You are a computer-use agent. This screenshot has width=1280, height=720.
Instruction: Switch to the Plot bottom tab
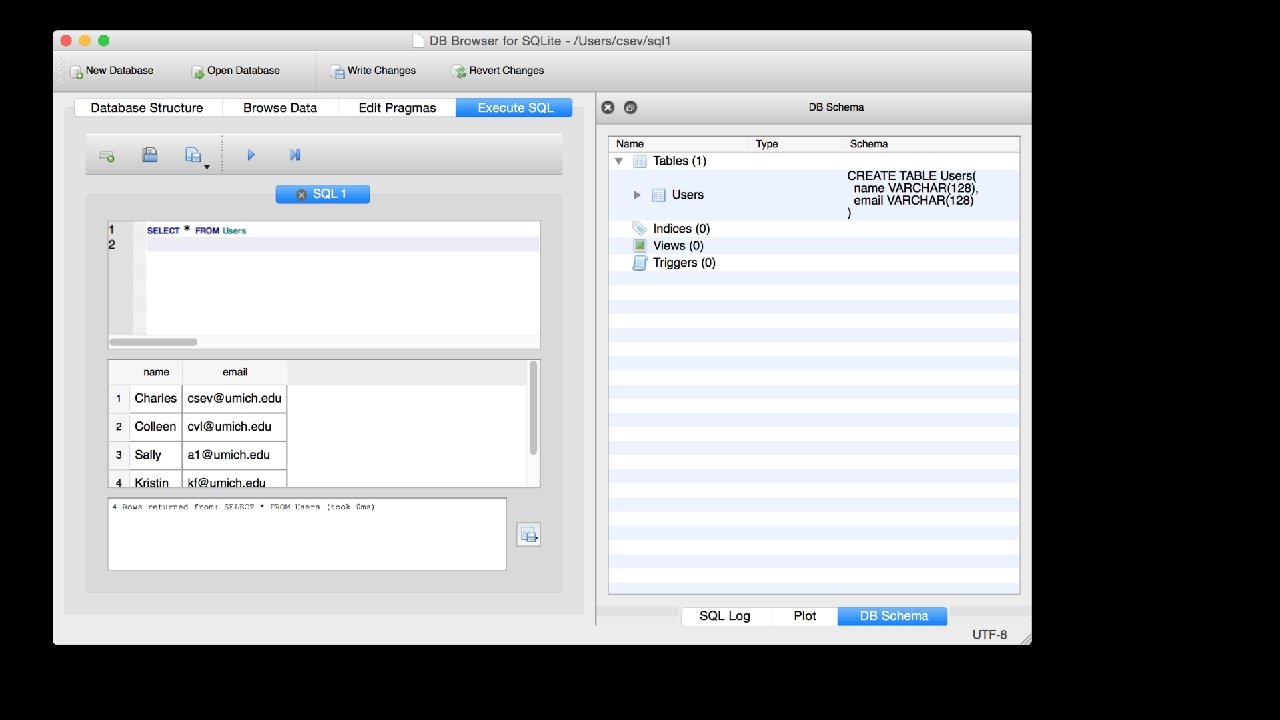[805, 616]
